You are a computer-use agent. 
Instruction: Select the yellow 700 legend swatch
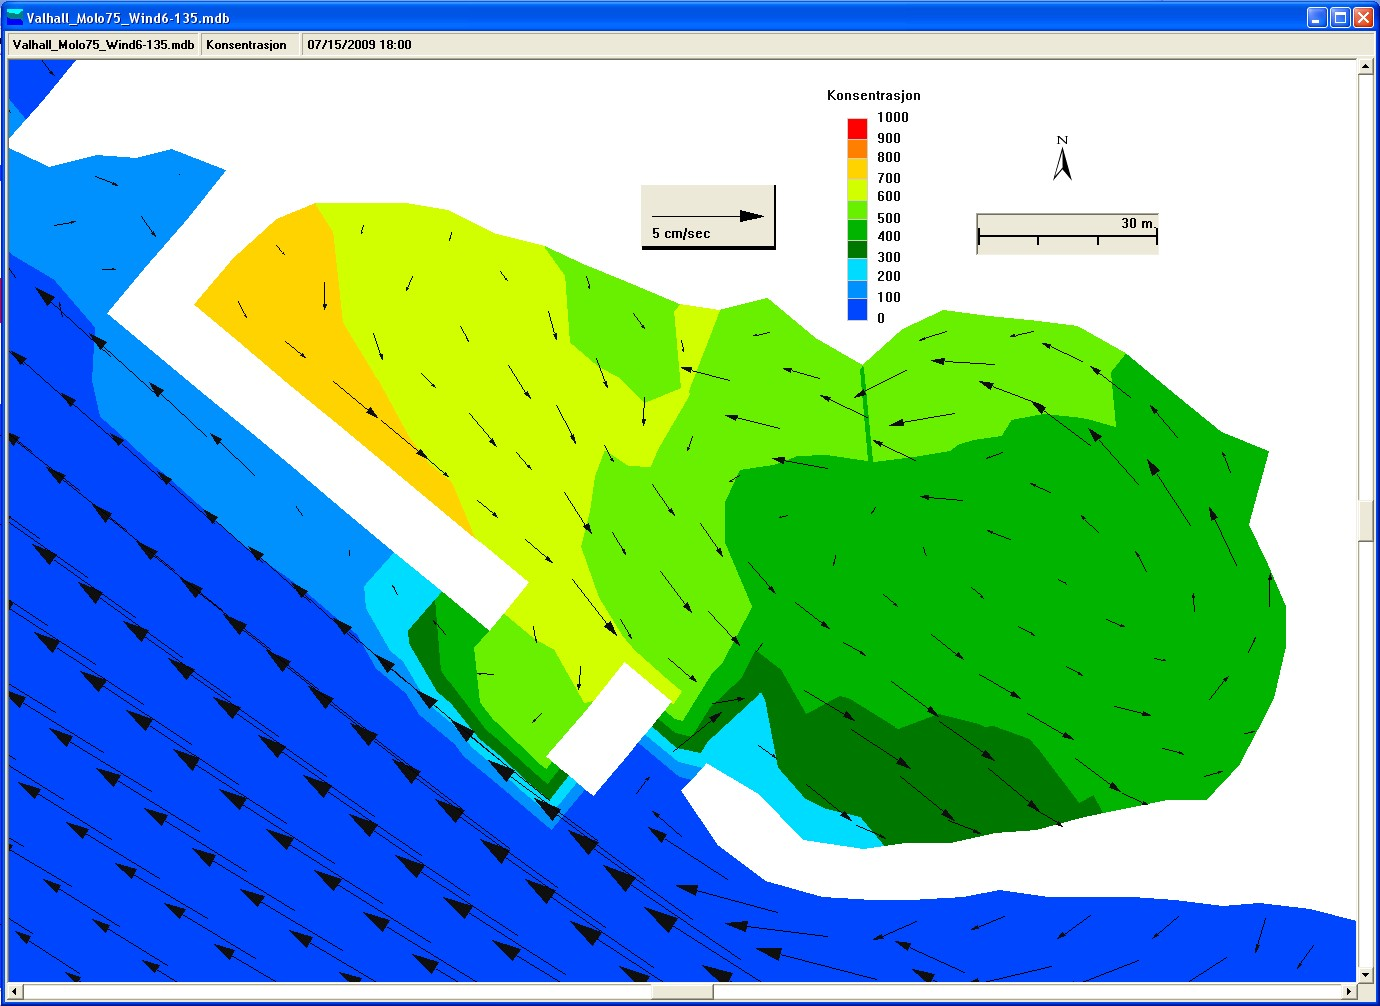coord(857,189)
